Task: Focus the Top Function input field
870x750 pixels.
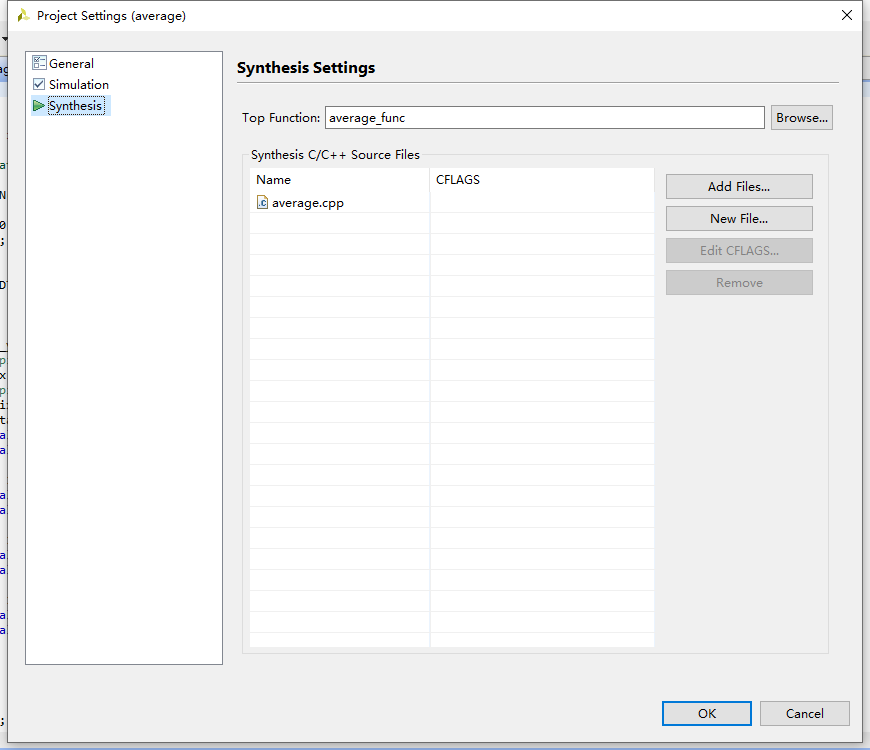Action: click(x=544, y=118)
